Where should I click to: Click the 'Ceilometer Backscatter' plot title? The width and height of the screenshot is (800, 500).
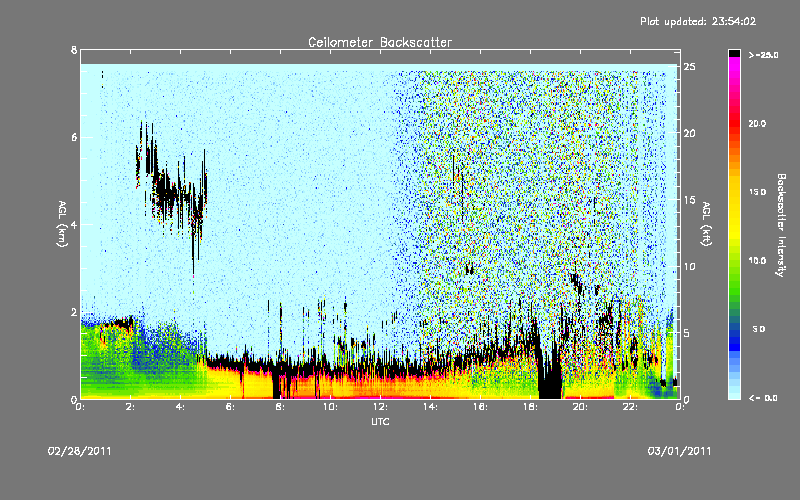[x=380, y=42]
